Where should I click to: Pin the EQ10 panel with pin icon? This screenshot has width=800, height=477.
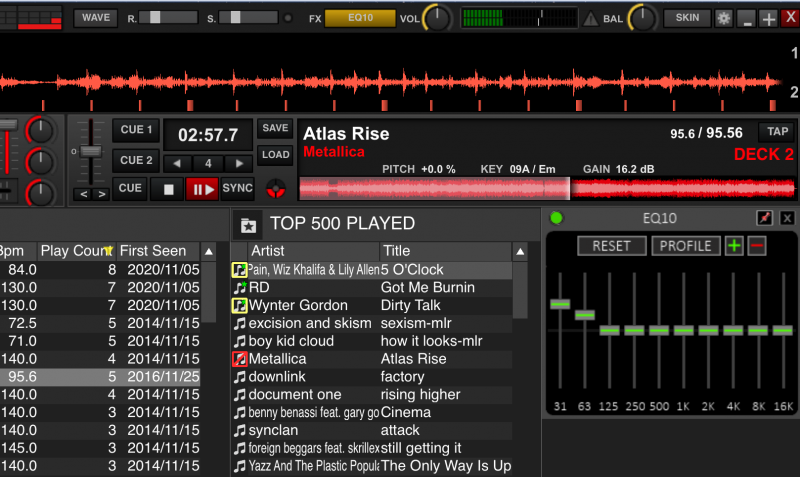764,218
